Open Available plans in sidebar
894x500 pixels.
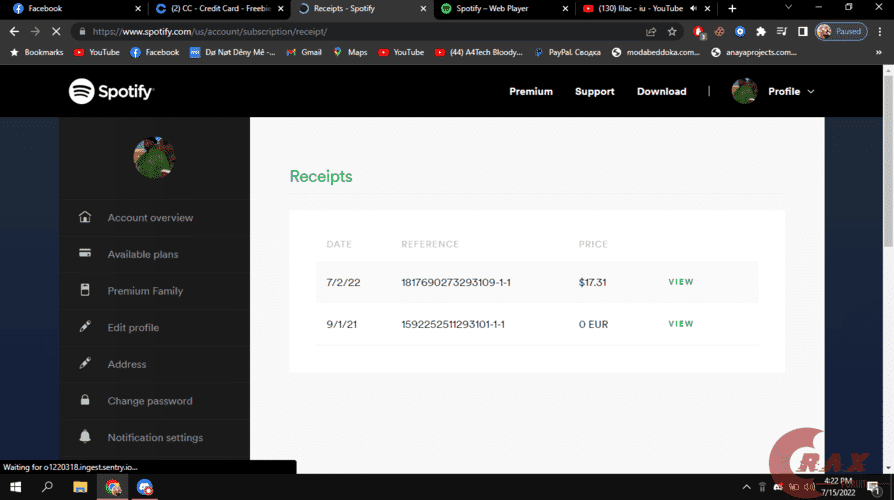143,254
